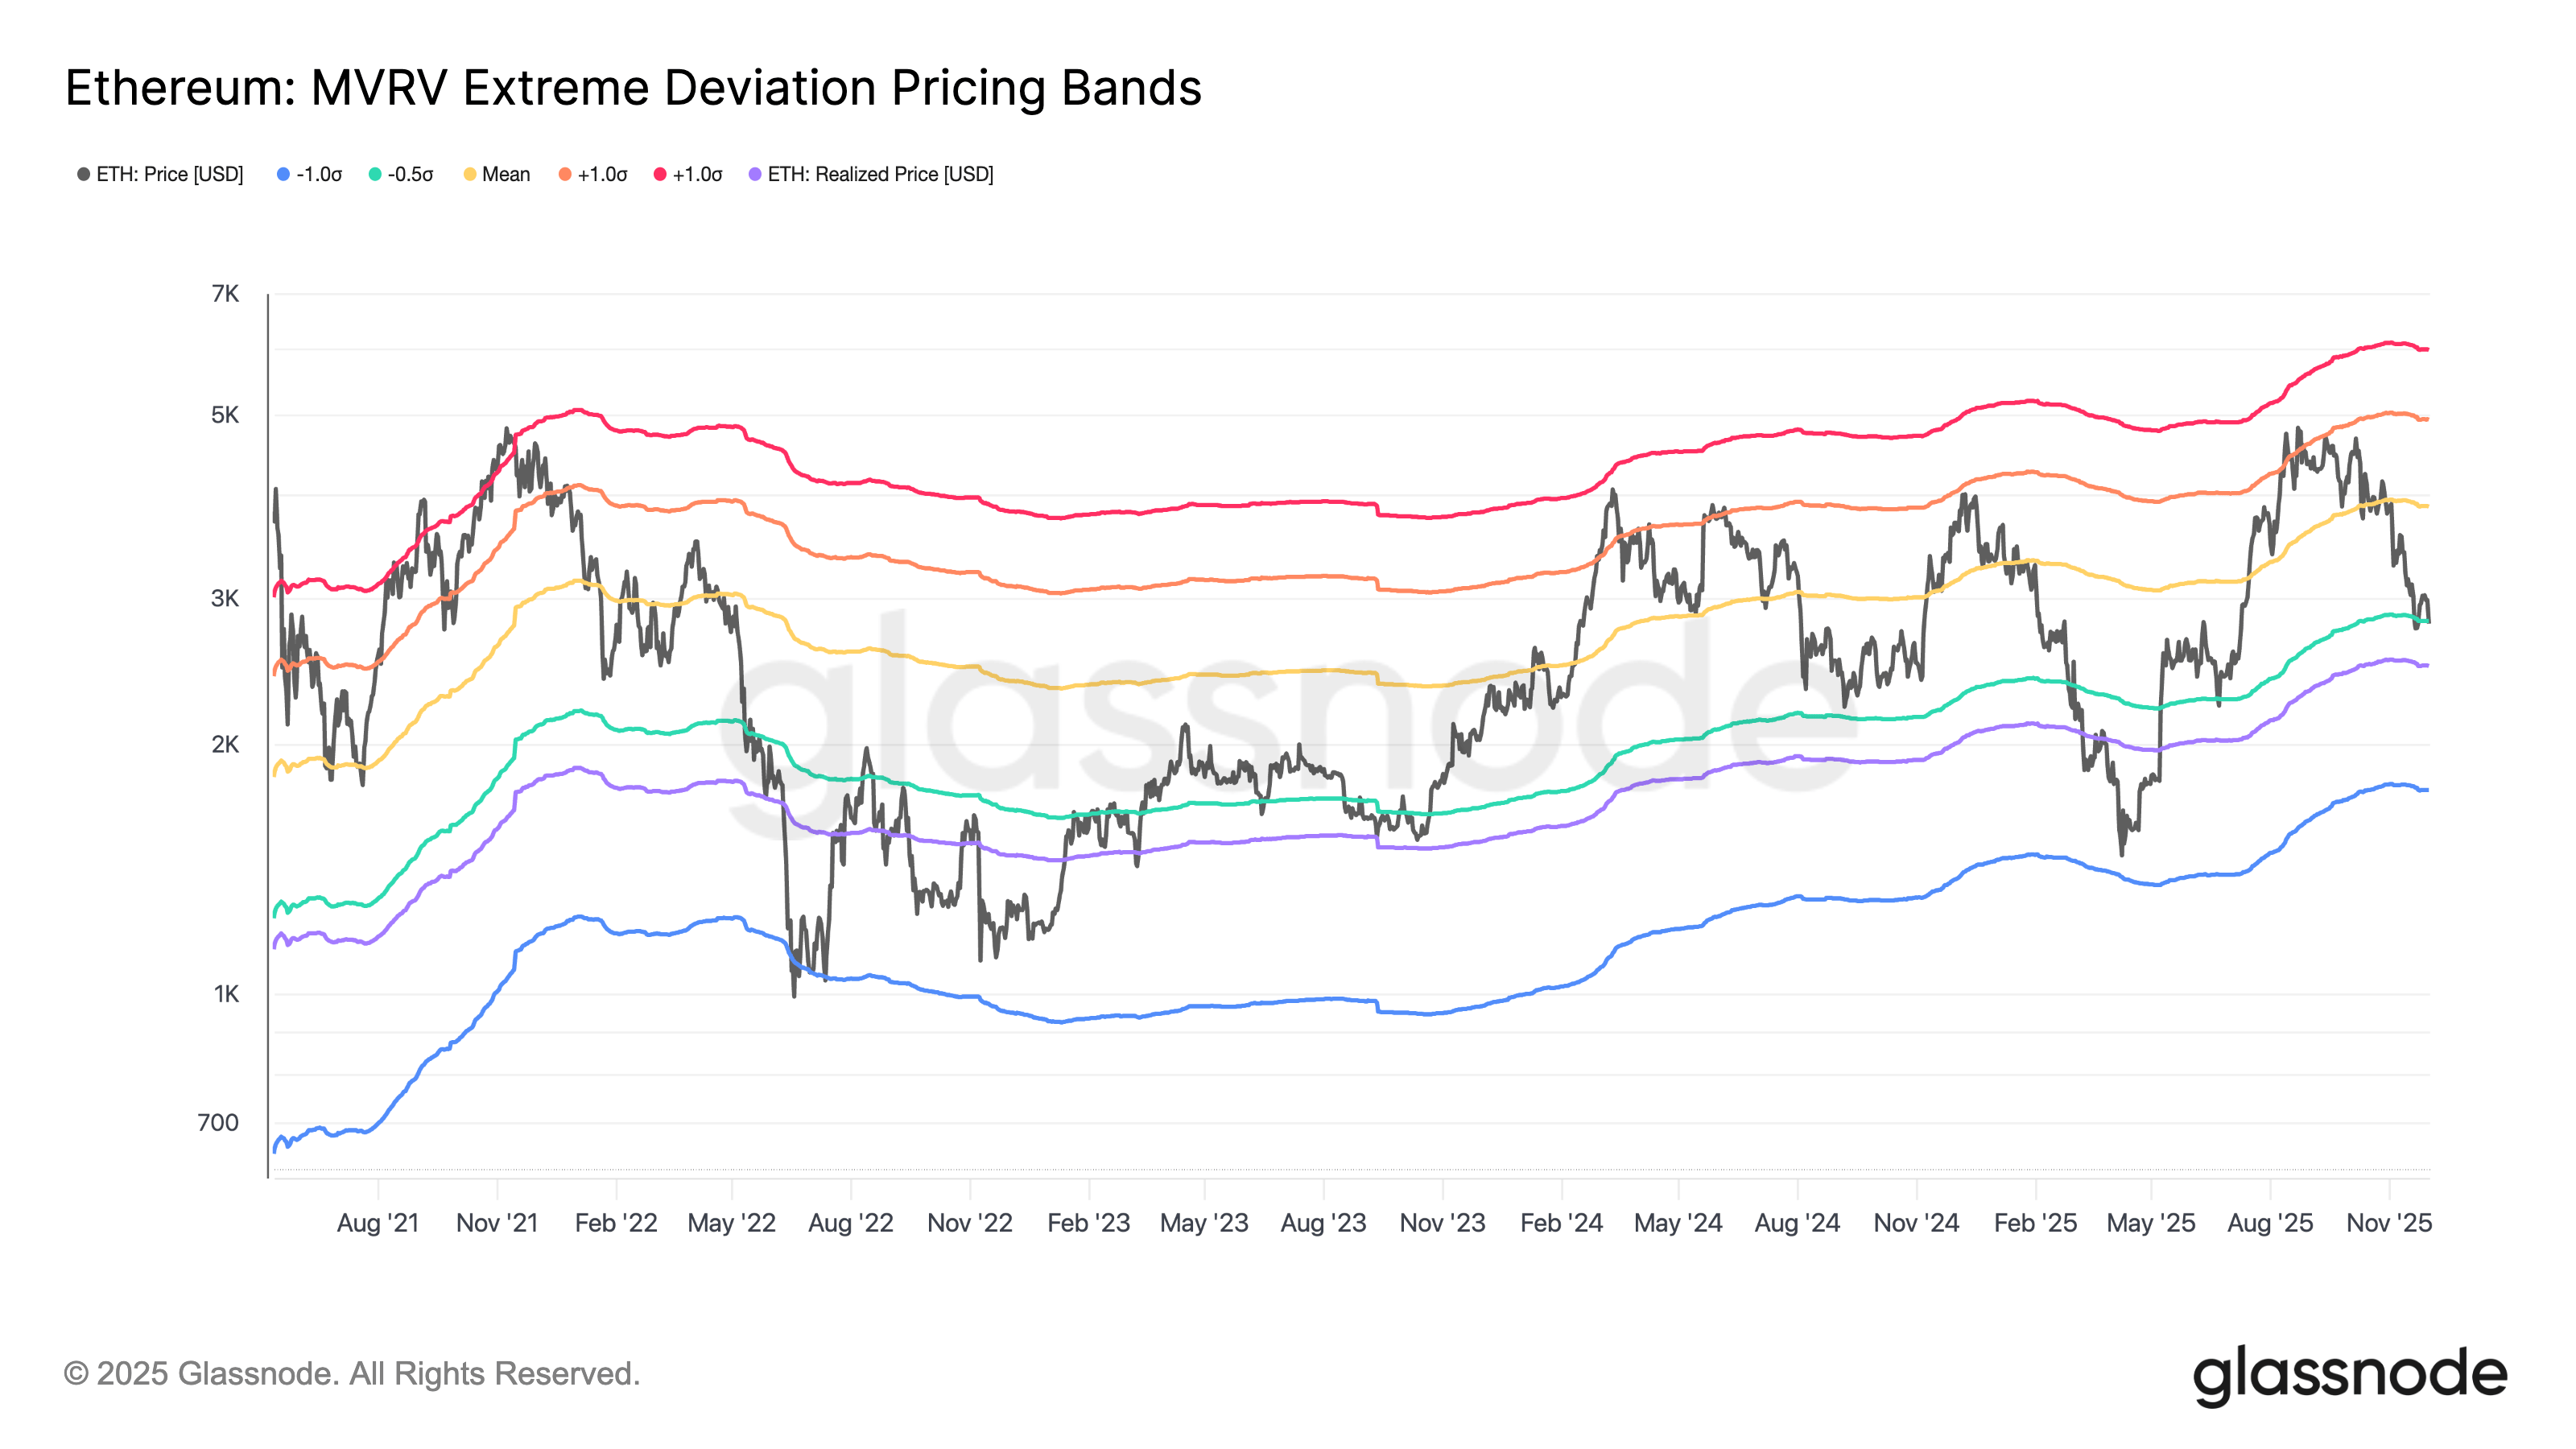This screenshot has height=1449, width=2576.
Task: Click the 7K y-axis label
Action: click(x=225, y=294)
